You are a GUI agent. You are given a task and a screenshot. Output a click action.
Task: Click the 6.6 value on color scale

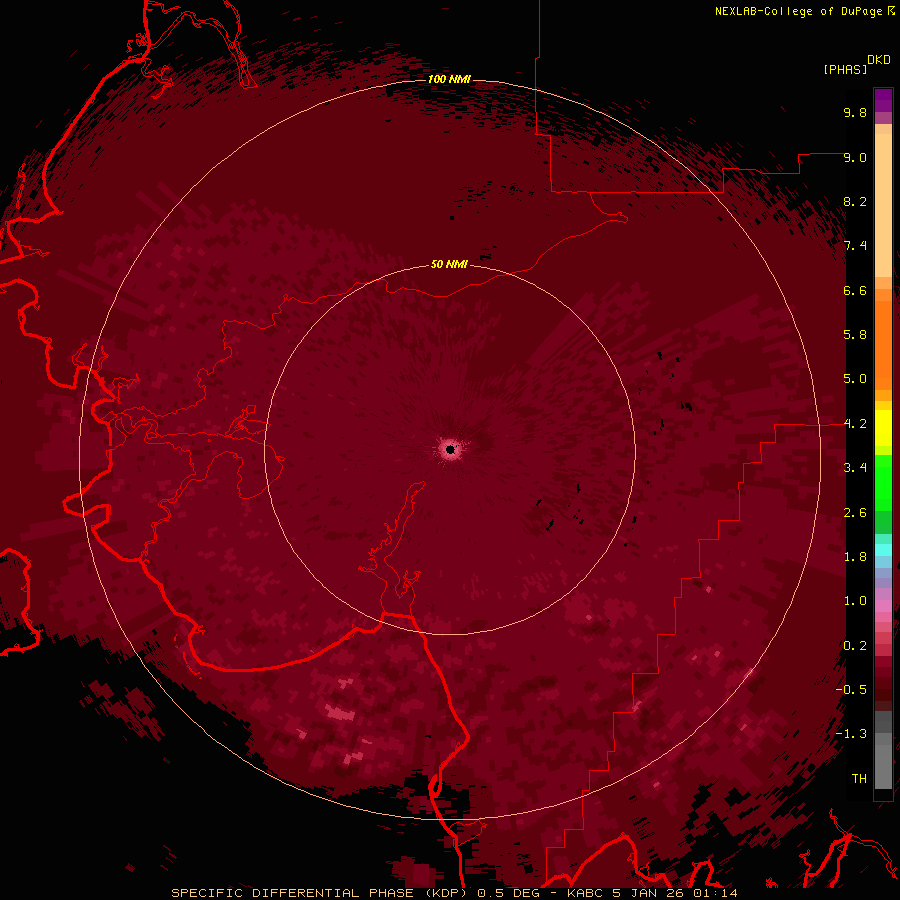tap(855, 290)
